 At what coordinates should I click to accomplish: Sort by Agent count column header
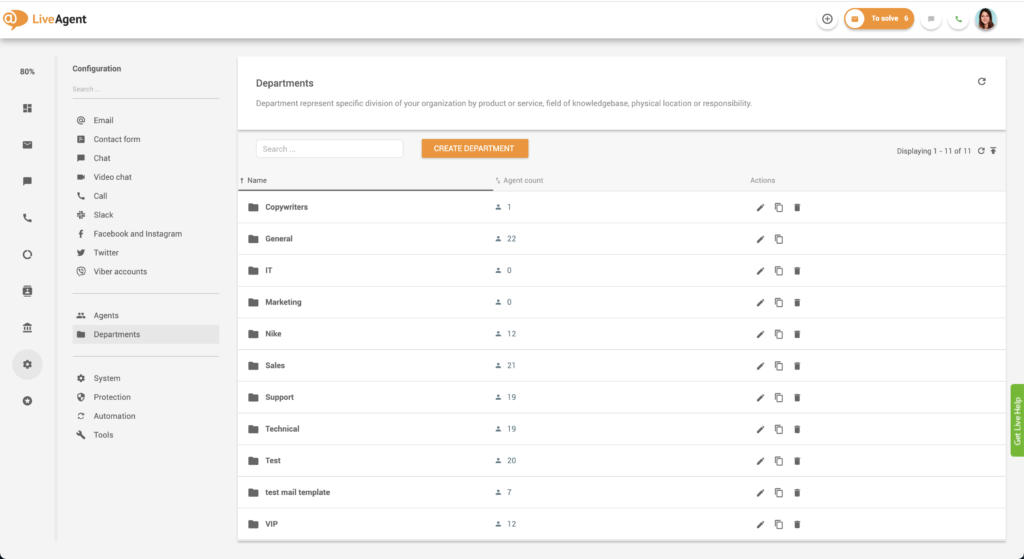click(523, 181)
